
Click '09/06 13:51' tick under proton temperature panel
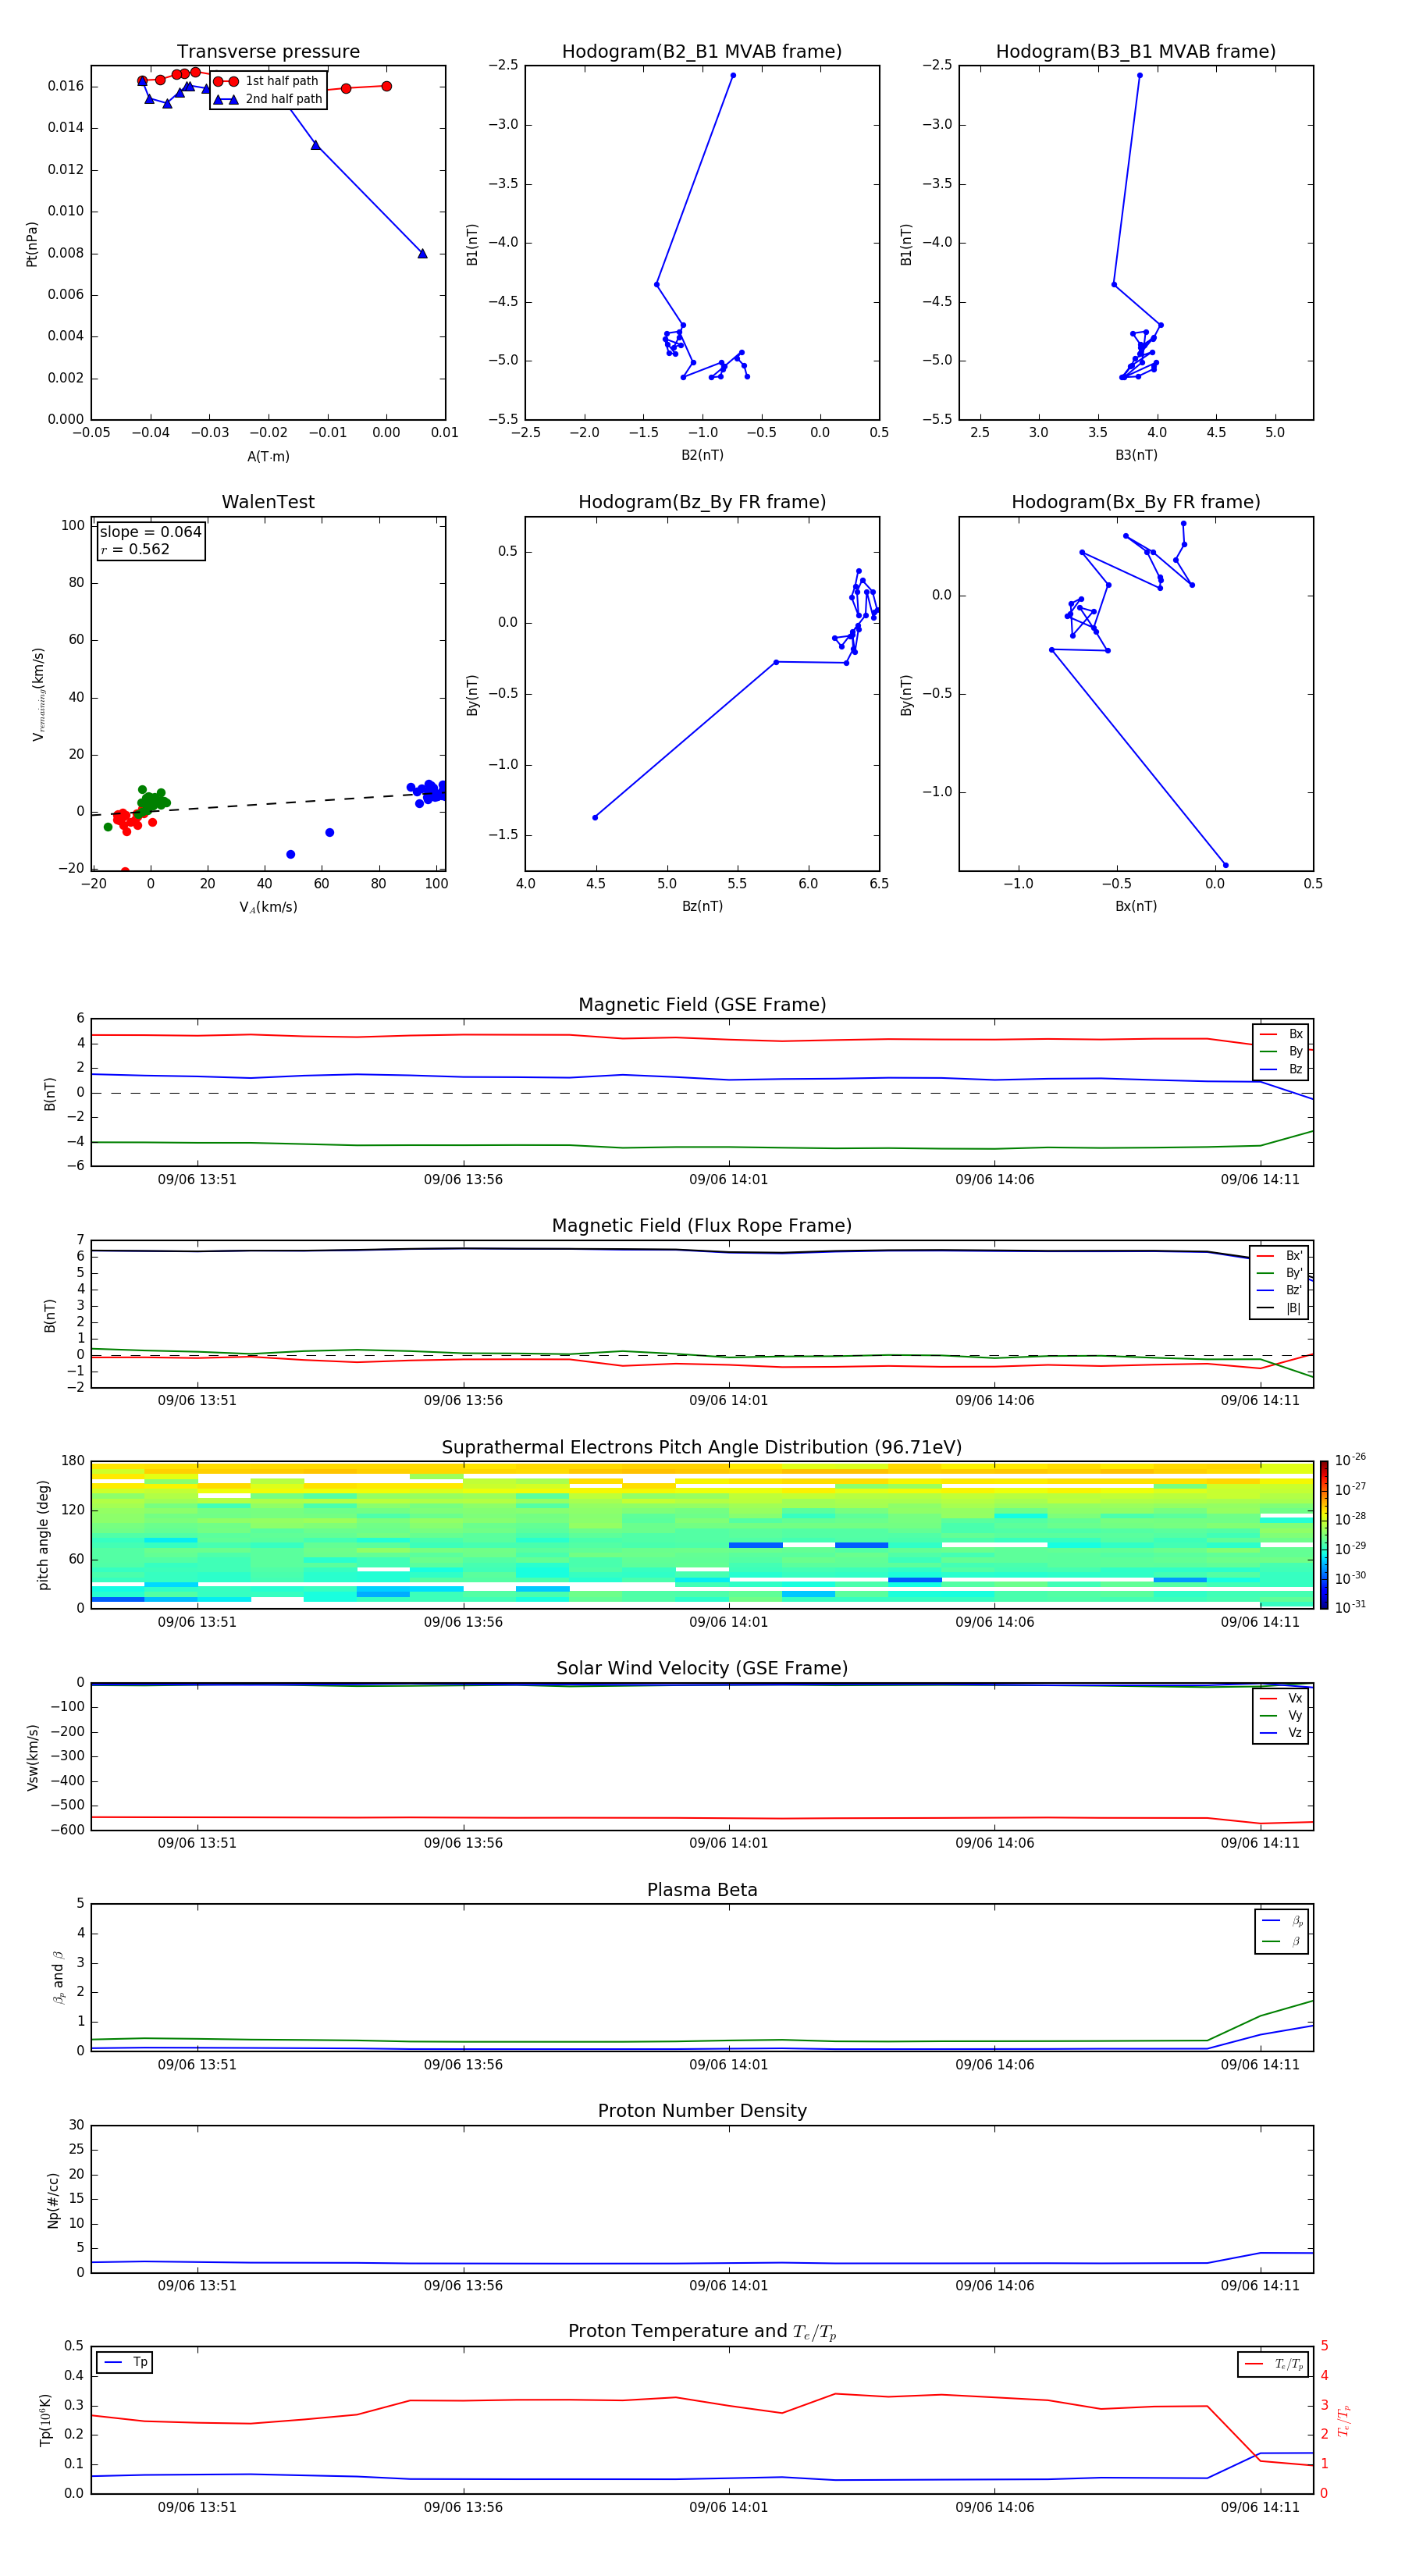pos(197,2507)
